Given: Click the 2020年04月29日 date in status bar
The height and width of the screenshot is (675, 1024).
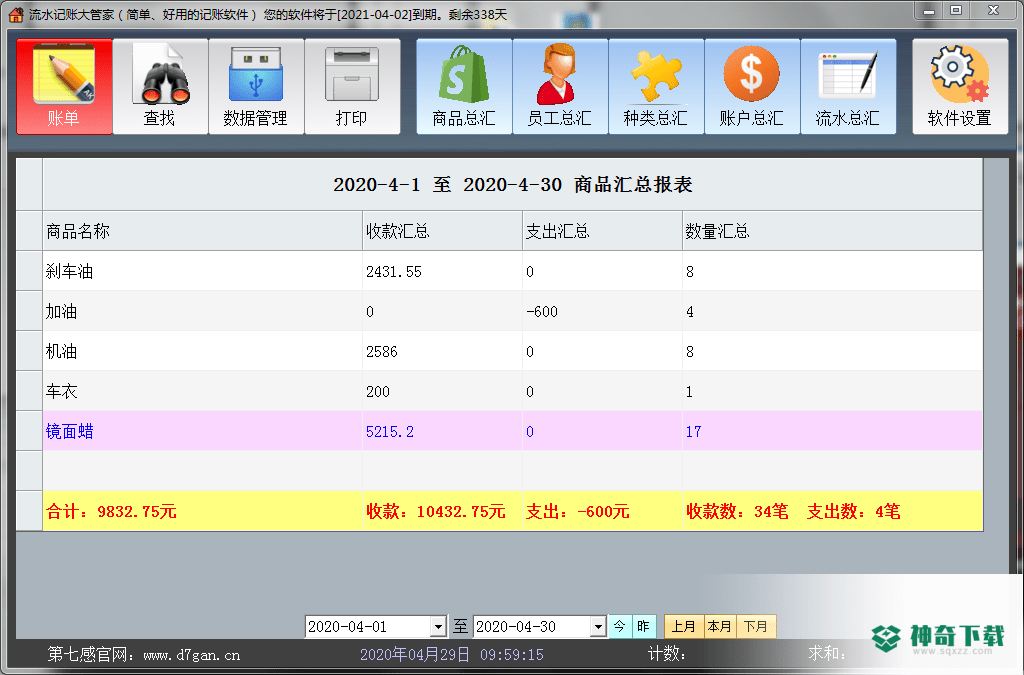Looking at the screenshot, I should [x=415, y=655].
